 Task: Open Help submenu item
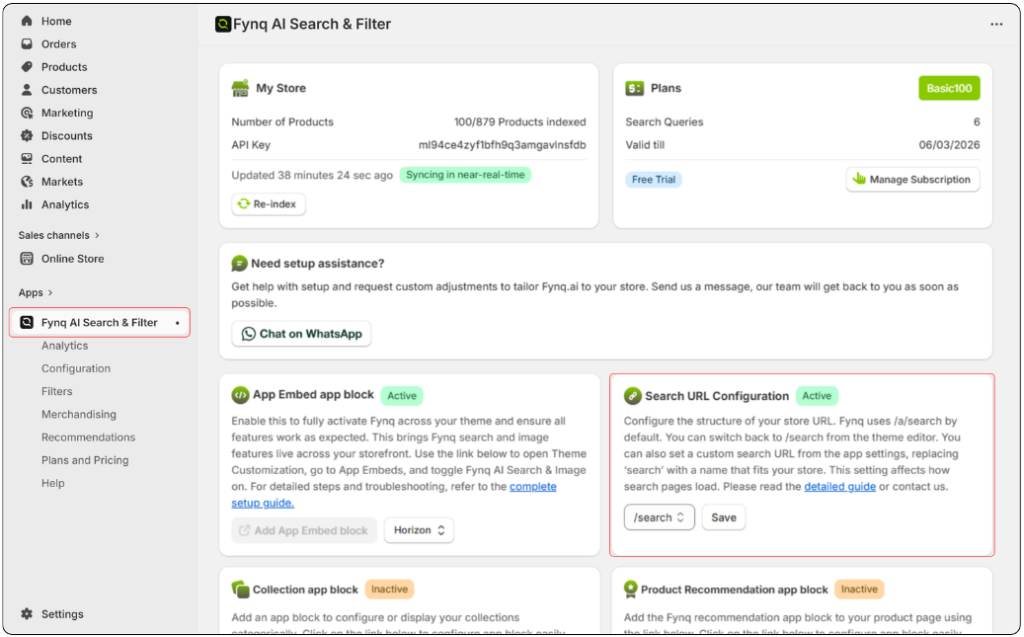coord(53,483)
